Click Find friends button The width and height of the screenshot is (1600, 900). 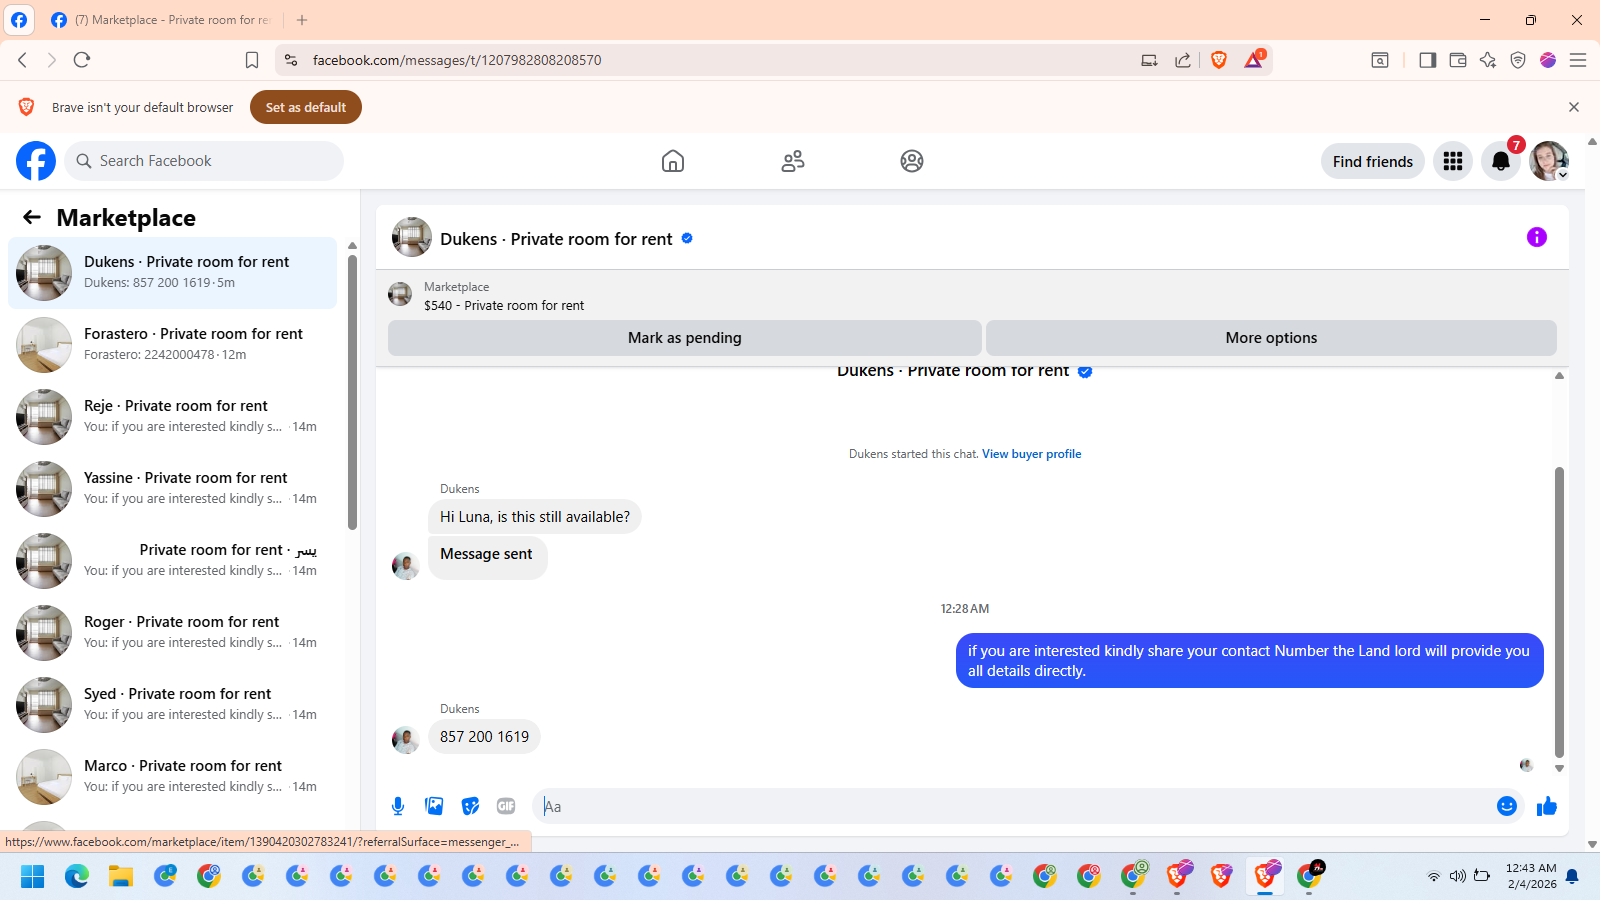1373,161
